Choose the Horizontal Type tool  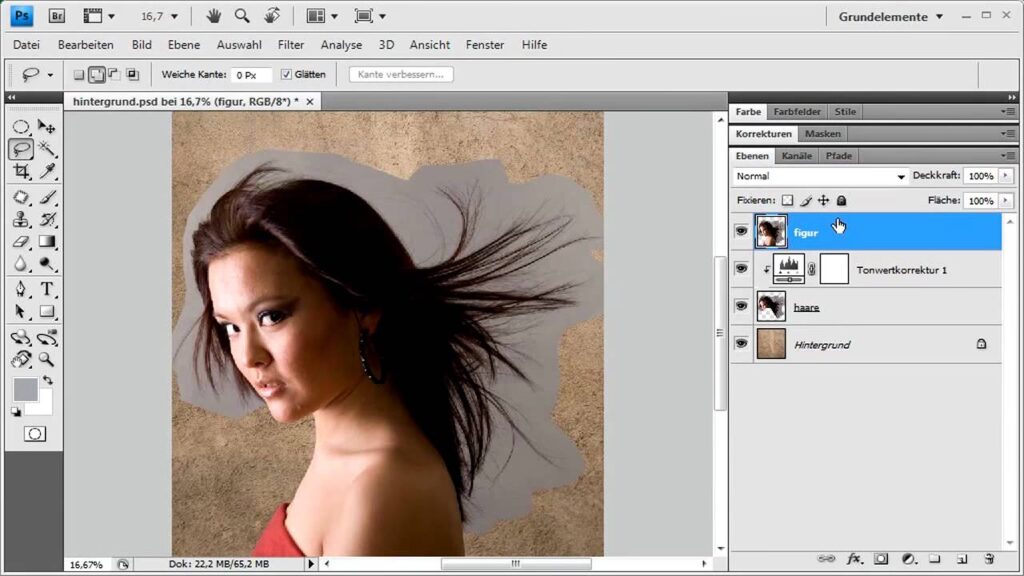click(46, 289)
